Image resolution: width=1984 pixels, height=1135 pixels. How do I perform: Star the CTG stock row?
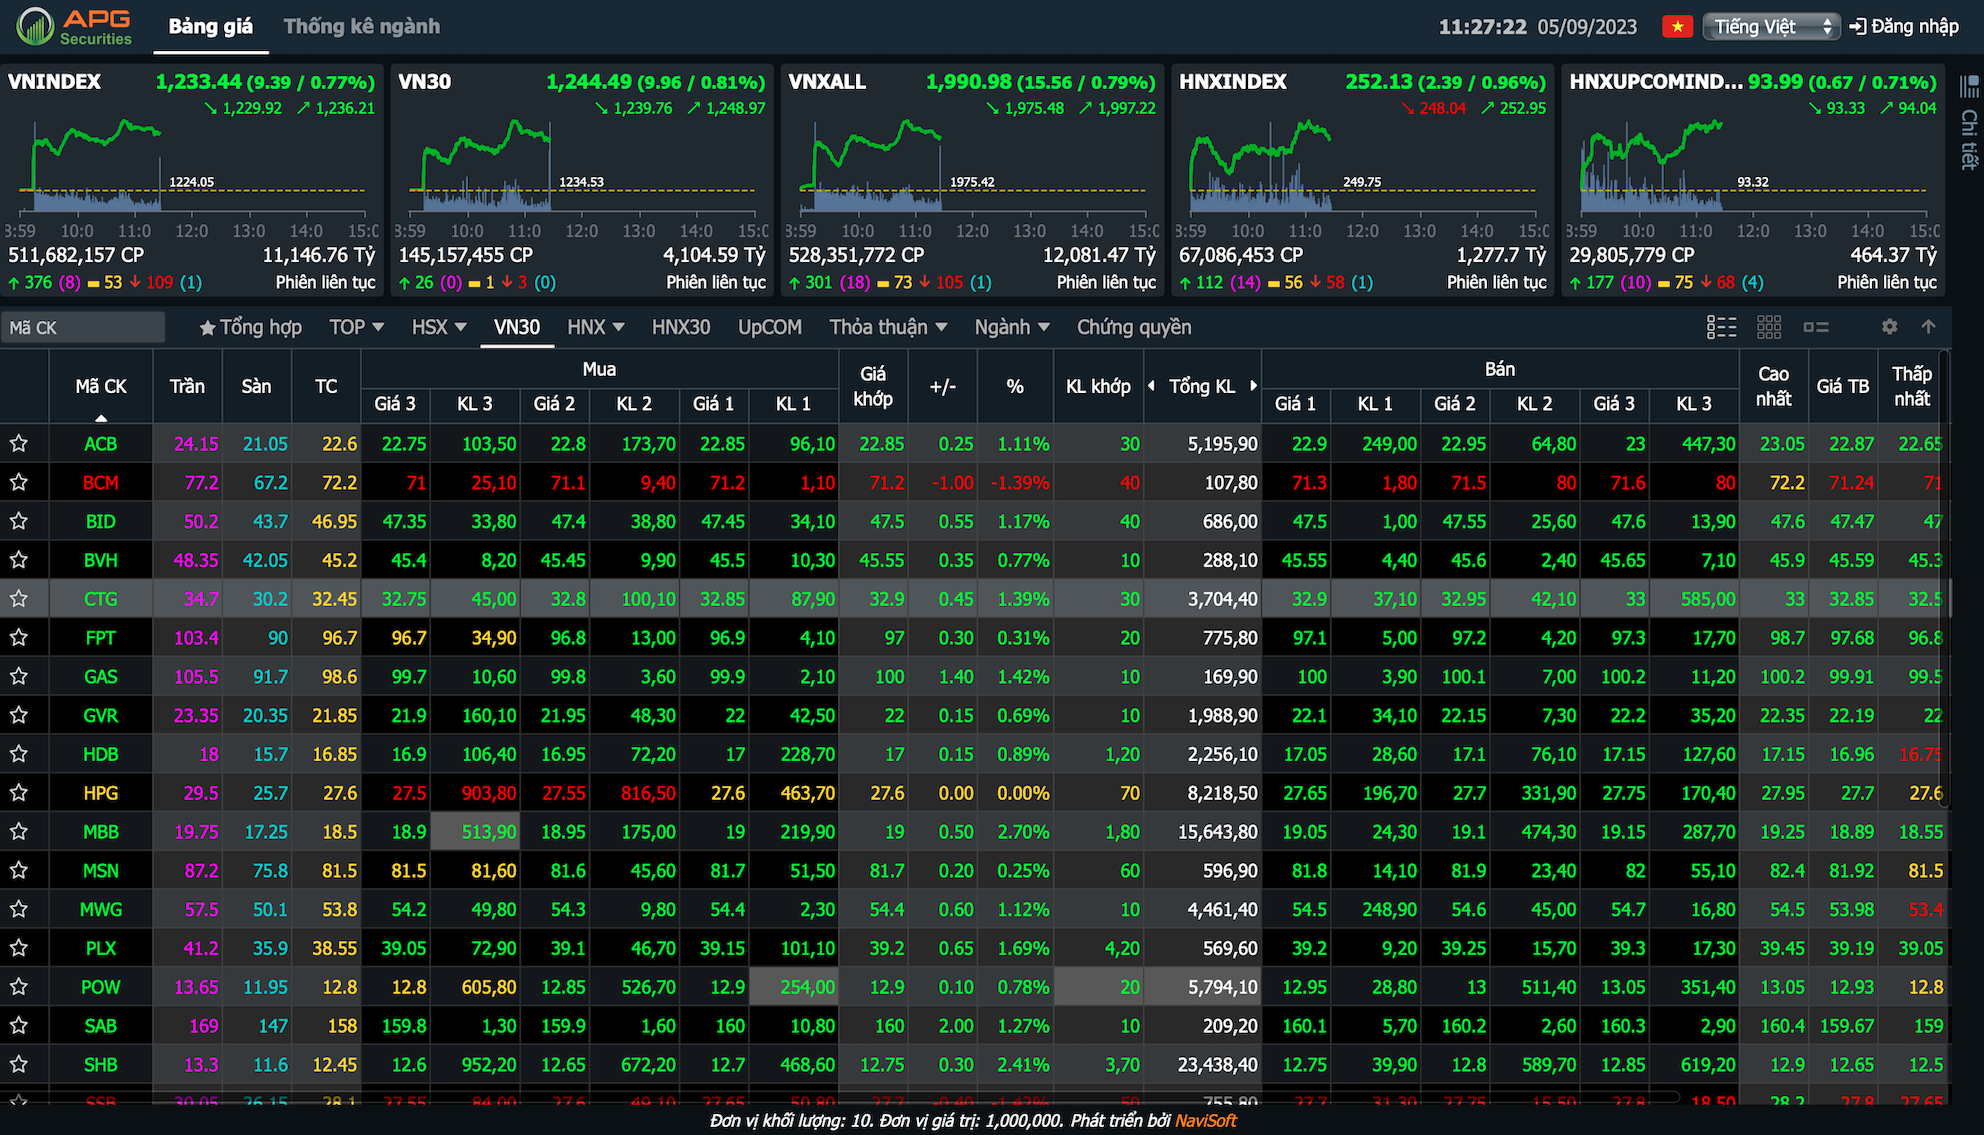18,599
